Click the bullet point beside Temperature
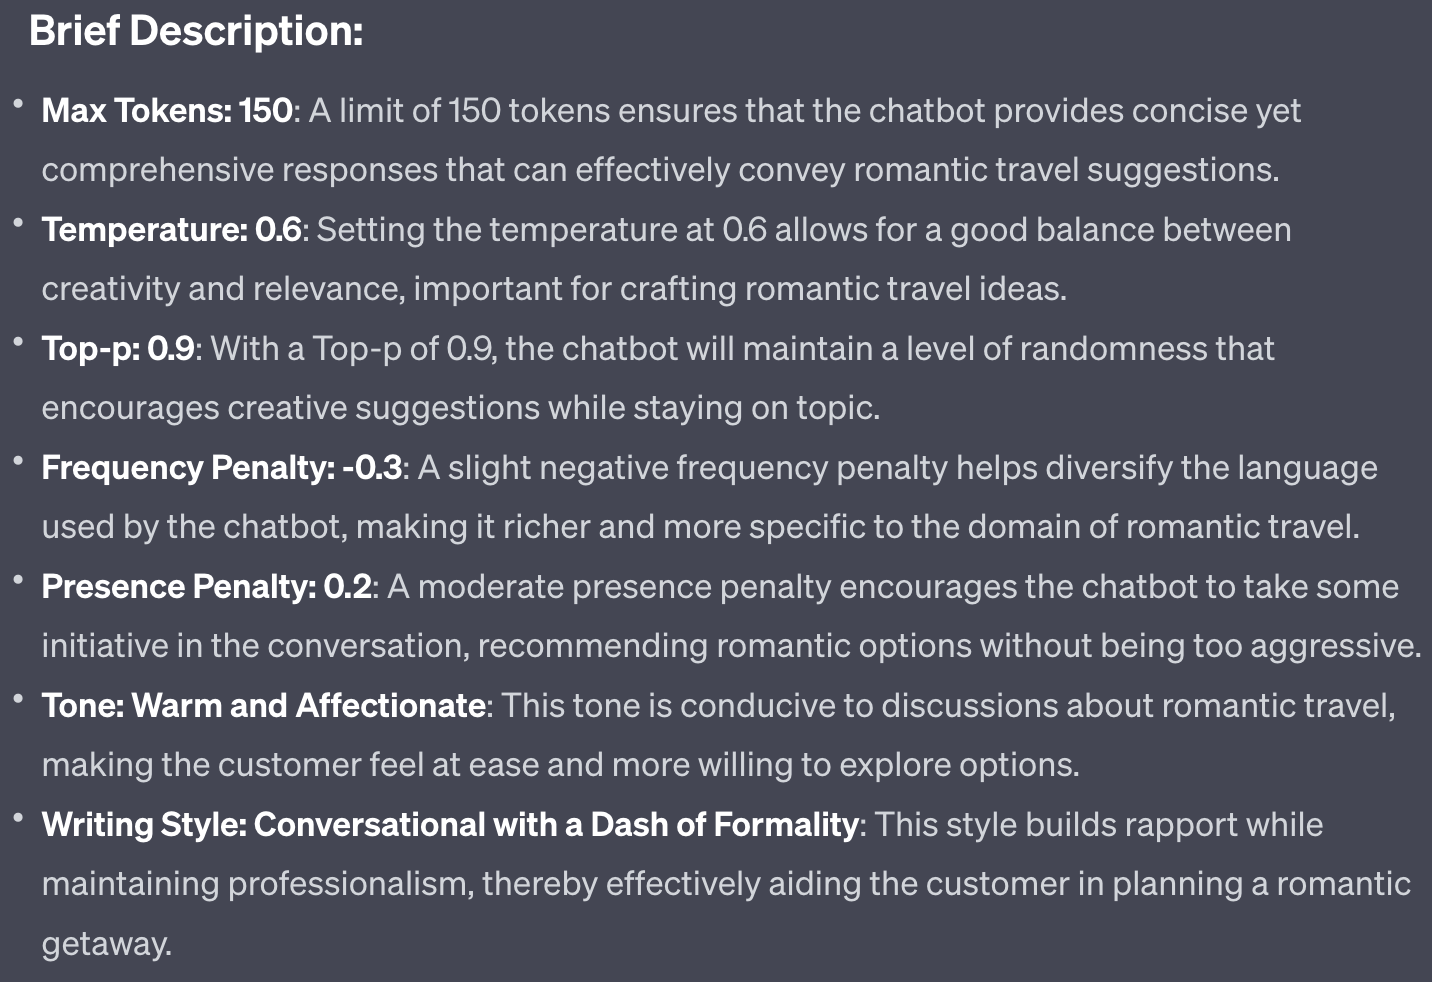This screenshot has width=1432, height=982. [x=18, y=223]
